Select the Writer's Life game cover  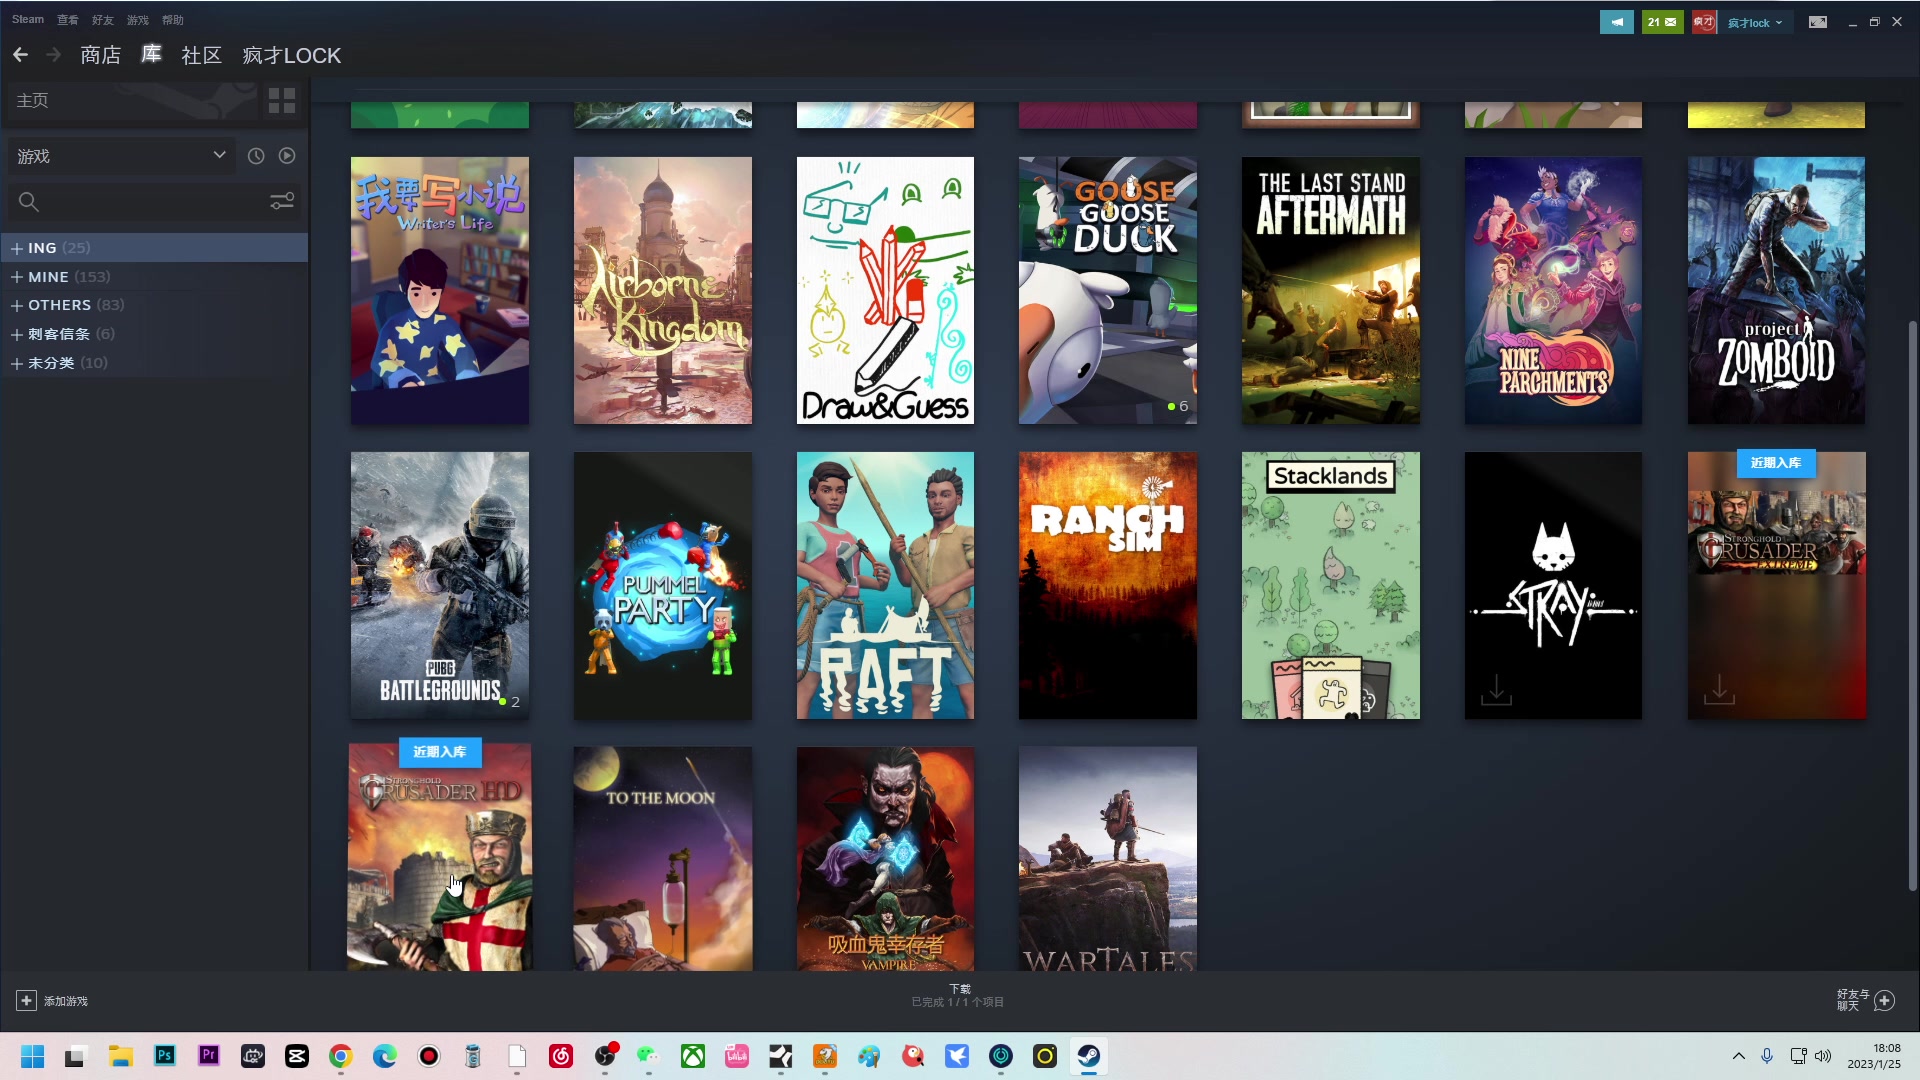coord(440,290)
